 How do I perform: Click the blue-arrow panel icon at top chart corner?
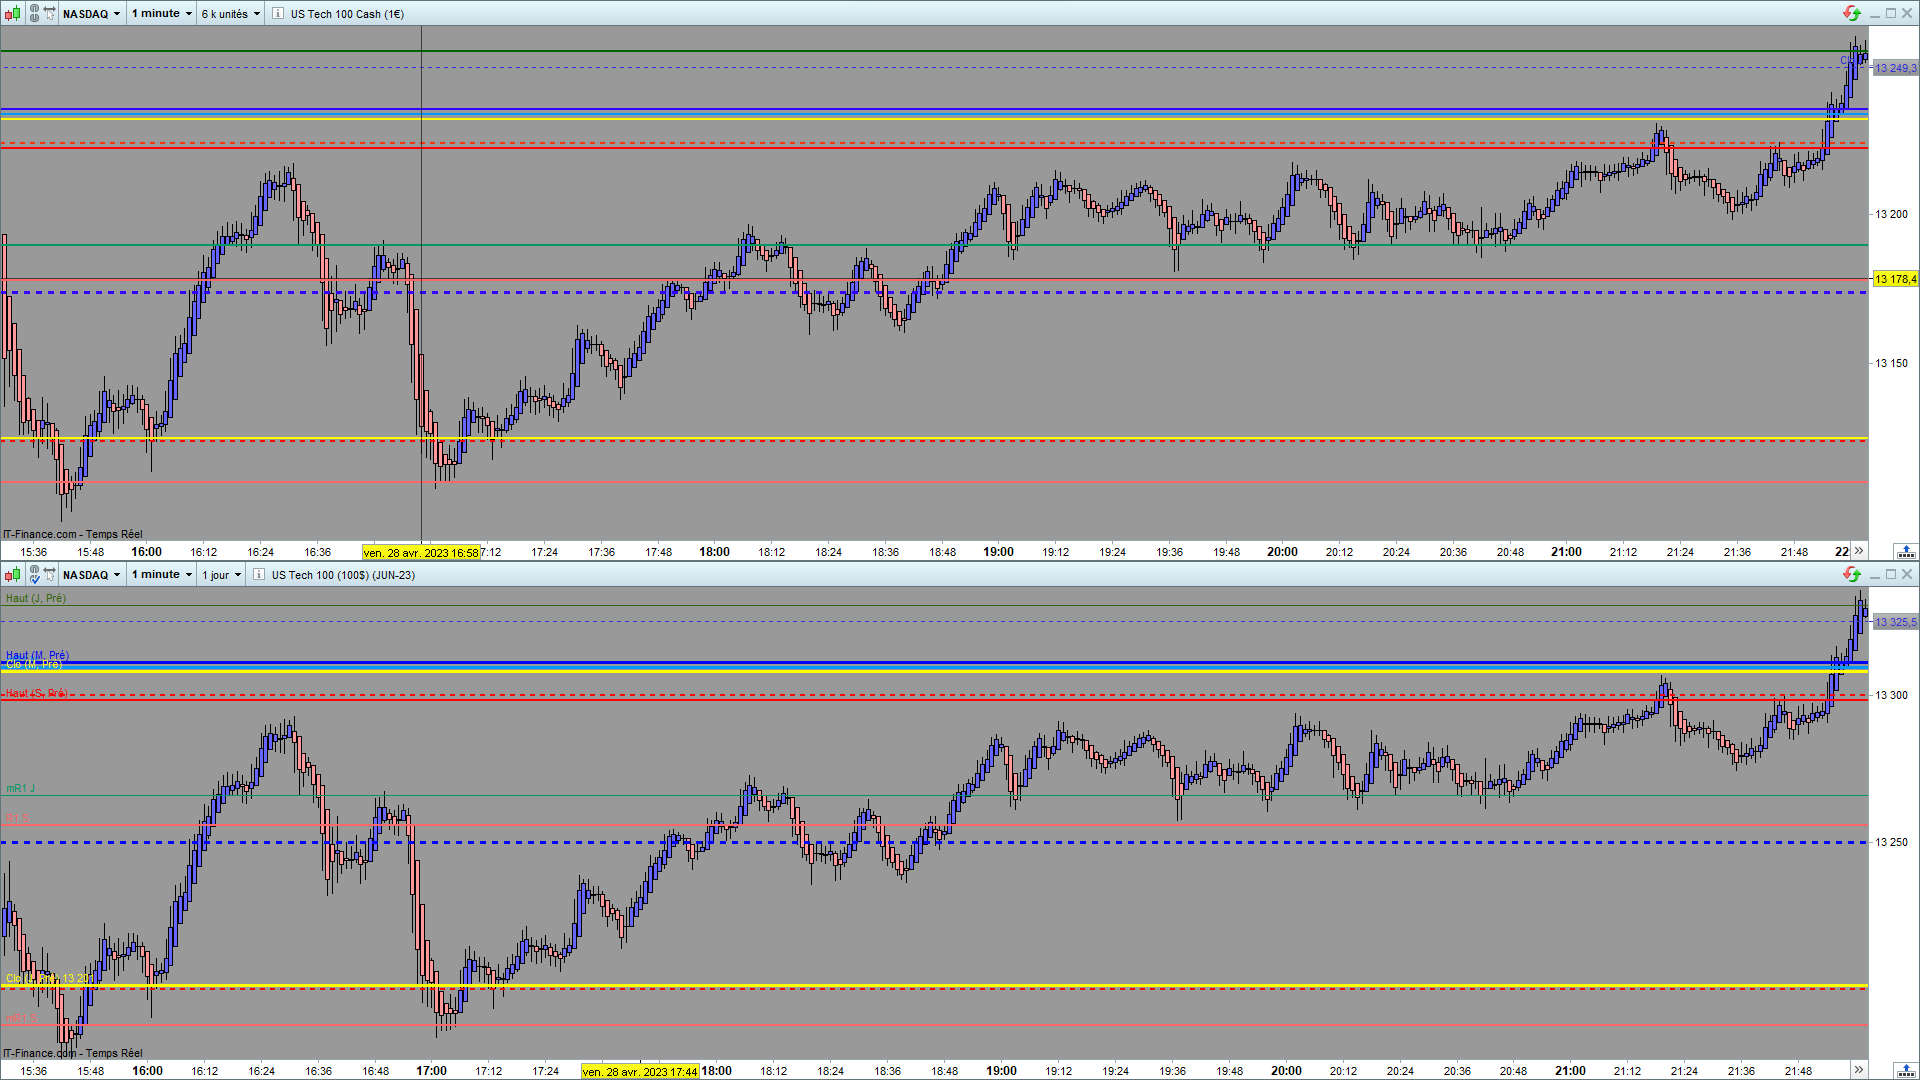[x=1905, y=552]
